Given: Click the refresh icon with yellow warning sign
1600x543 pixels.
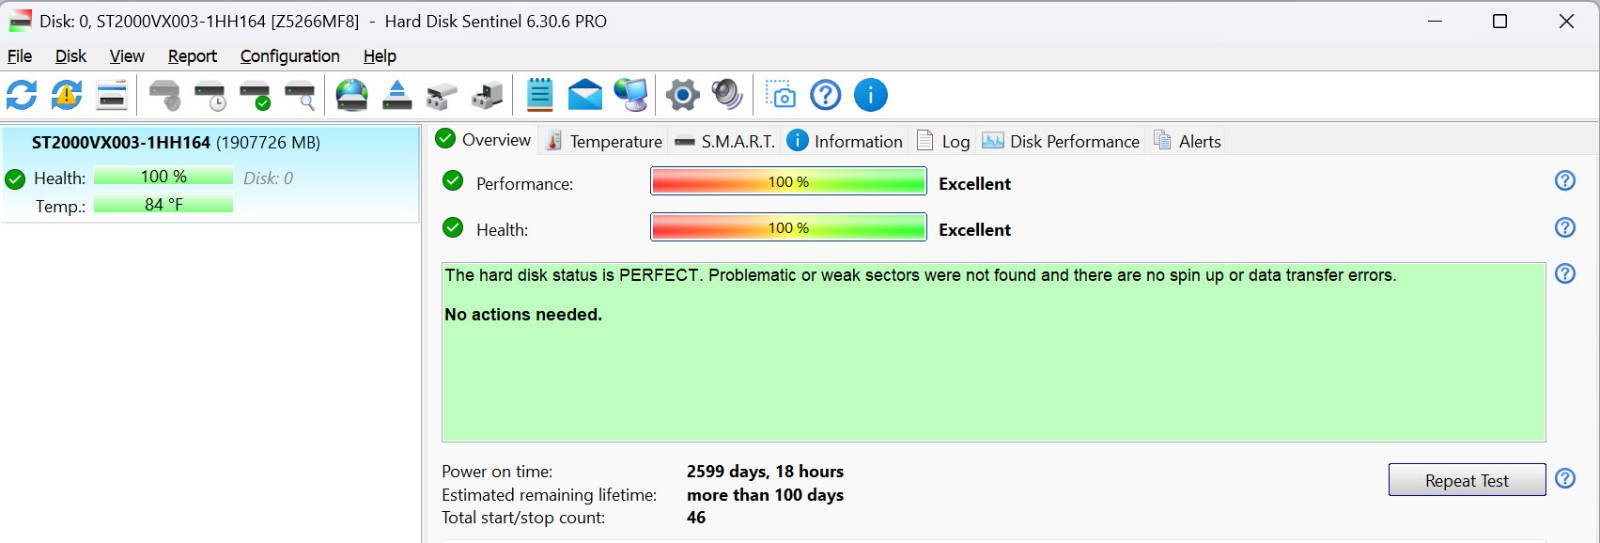Looking at the screenshot, I should pos(67,95).
